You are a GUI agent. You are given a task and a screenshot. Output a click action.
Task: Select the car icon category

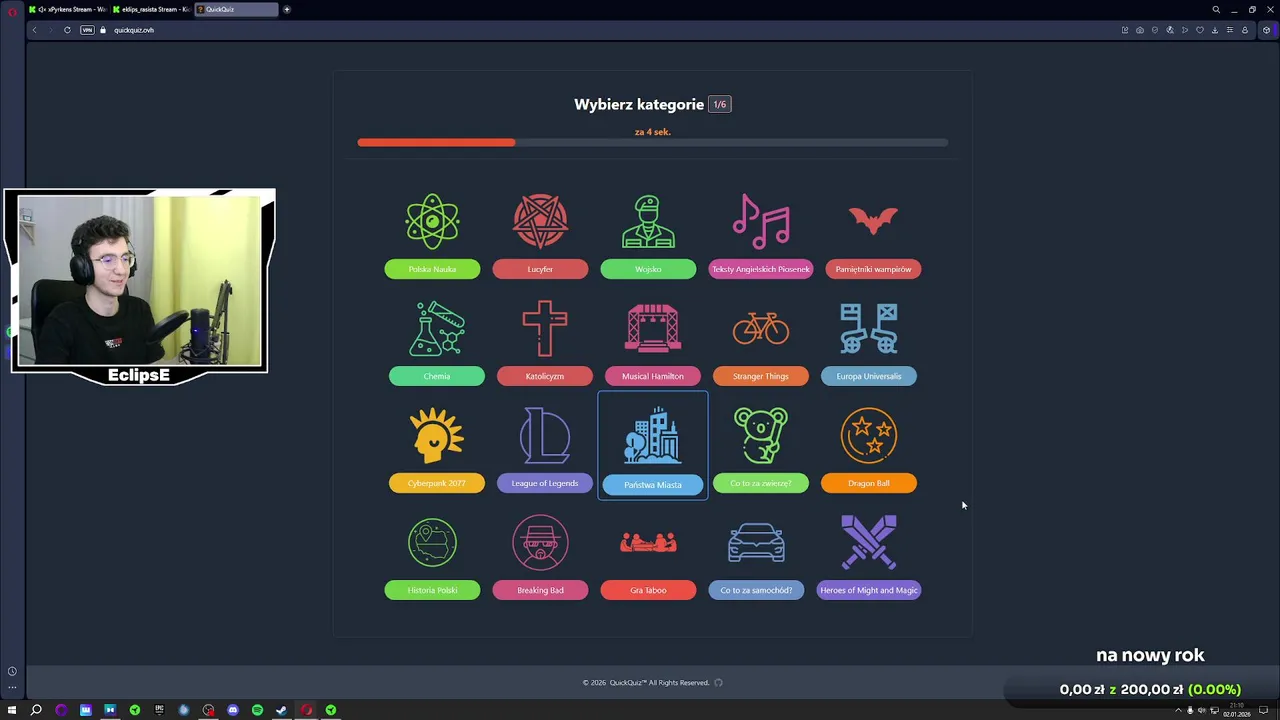[756, 543]
